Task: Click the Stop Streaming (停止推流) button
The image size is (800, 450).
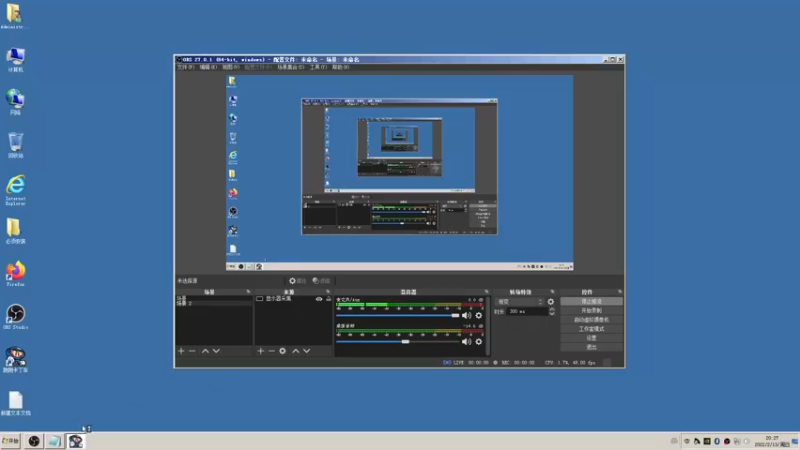Action: click(591, 302)
